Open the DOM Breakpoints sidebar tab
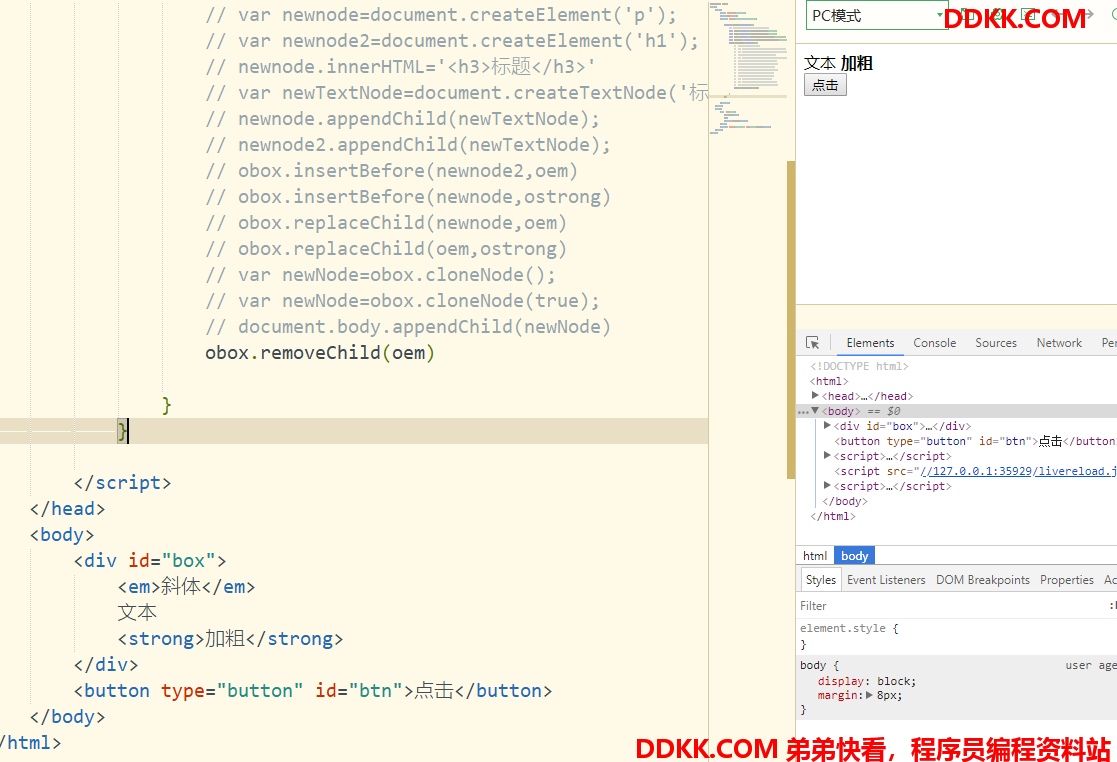This screenshot has height=762, width=1117. (982, 580)
